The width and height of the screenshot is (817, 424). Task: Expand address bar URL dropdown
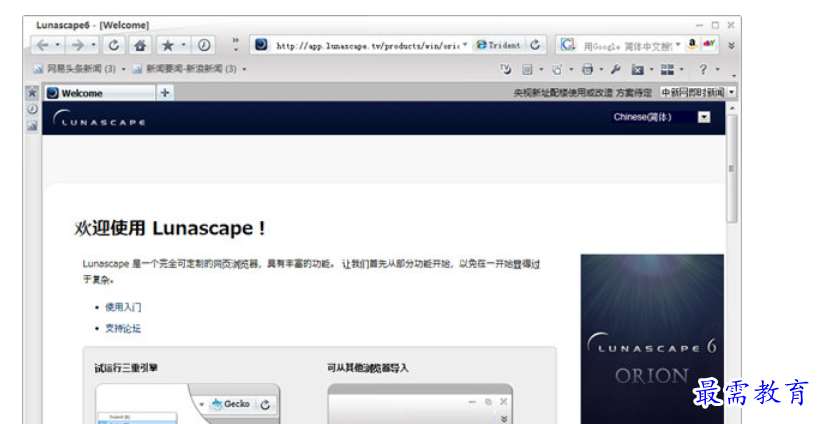(x=465, y=45)
